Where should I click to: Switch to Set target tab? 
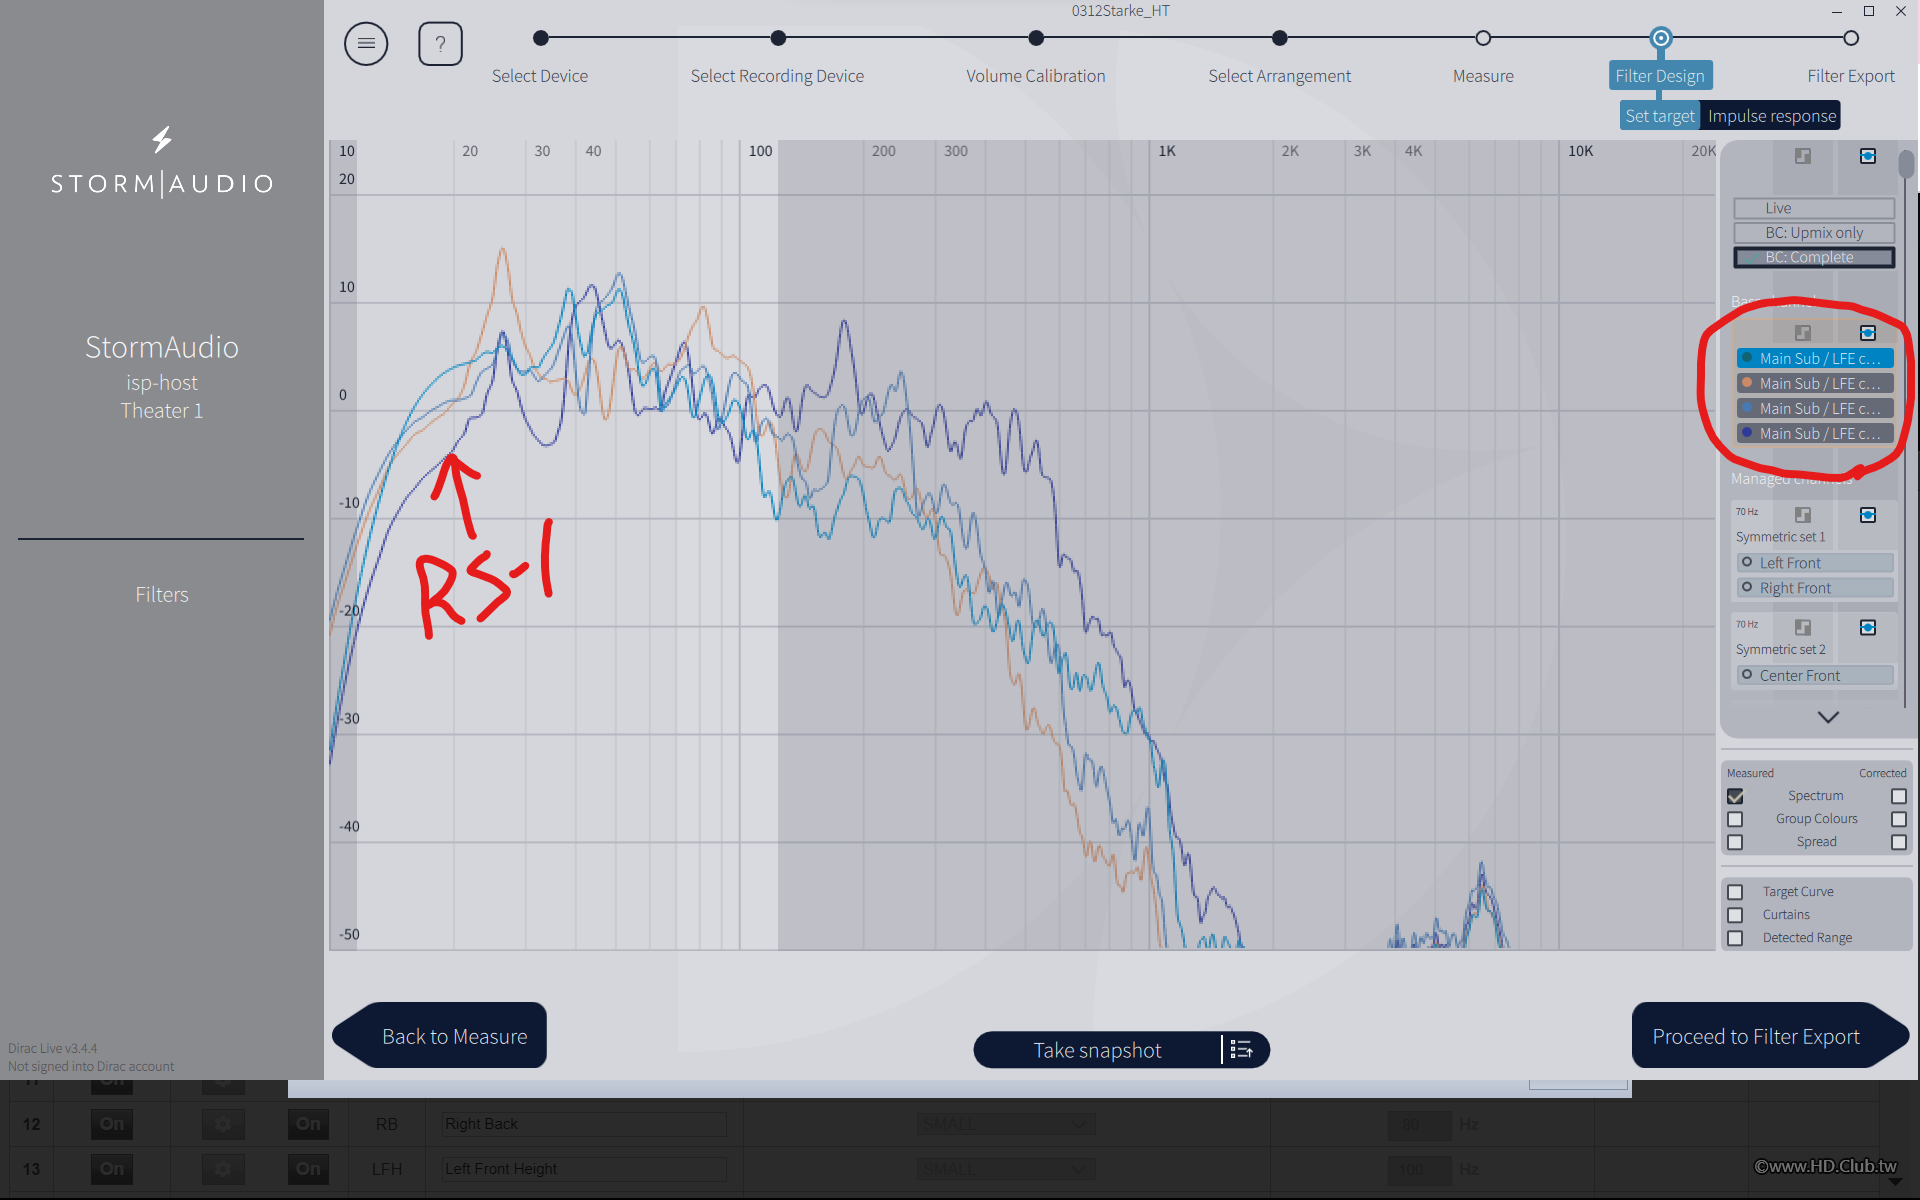pos(1660,116)
